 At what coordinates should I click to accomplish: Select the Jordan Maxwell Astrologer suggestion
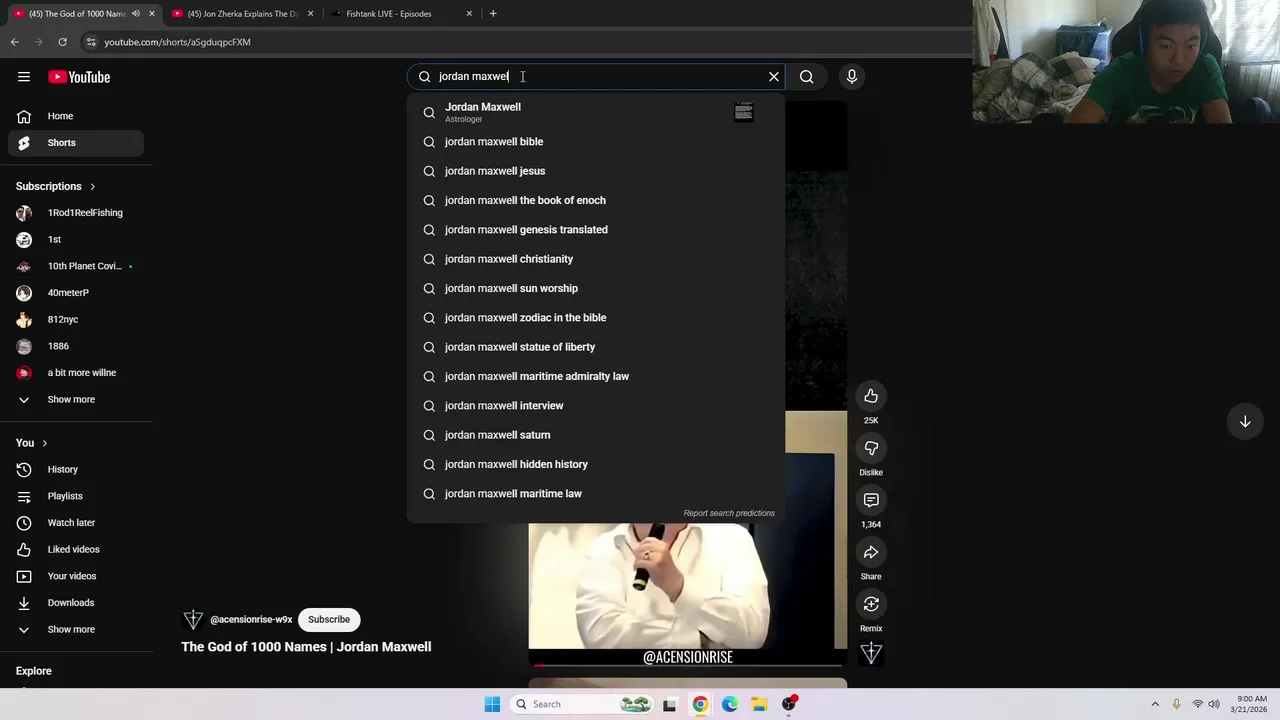pyautogui.click(x=595, y=112)
